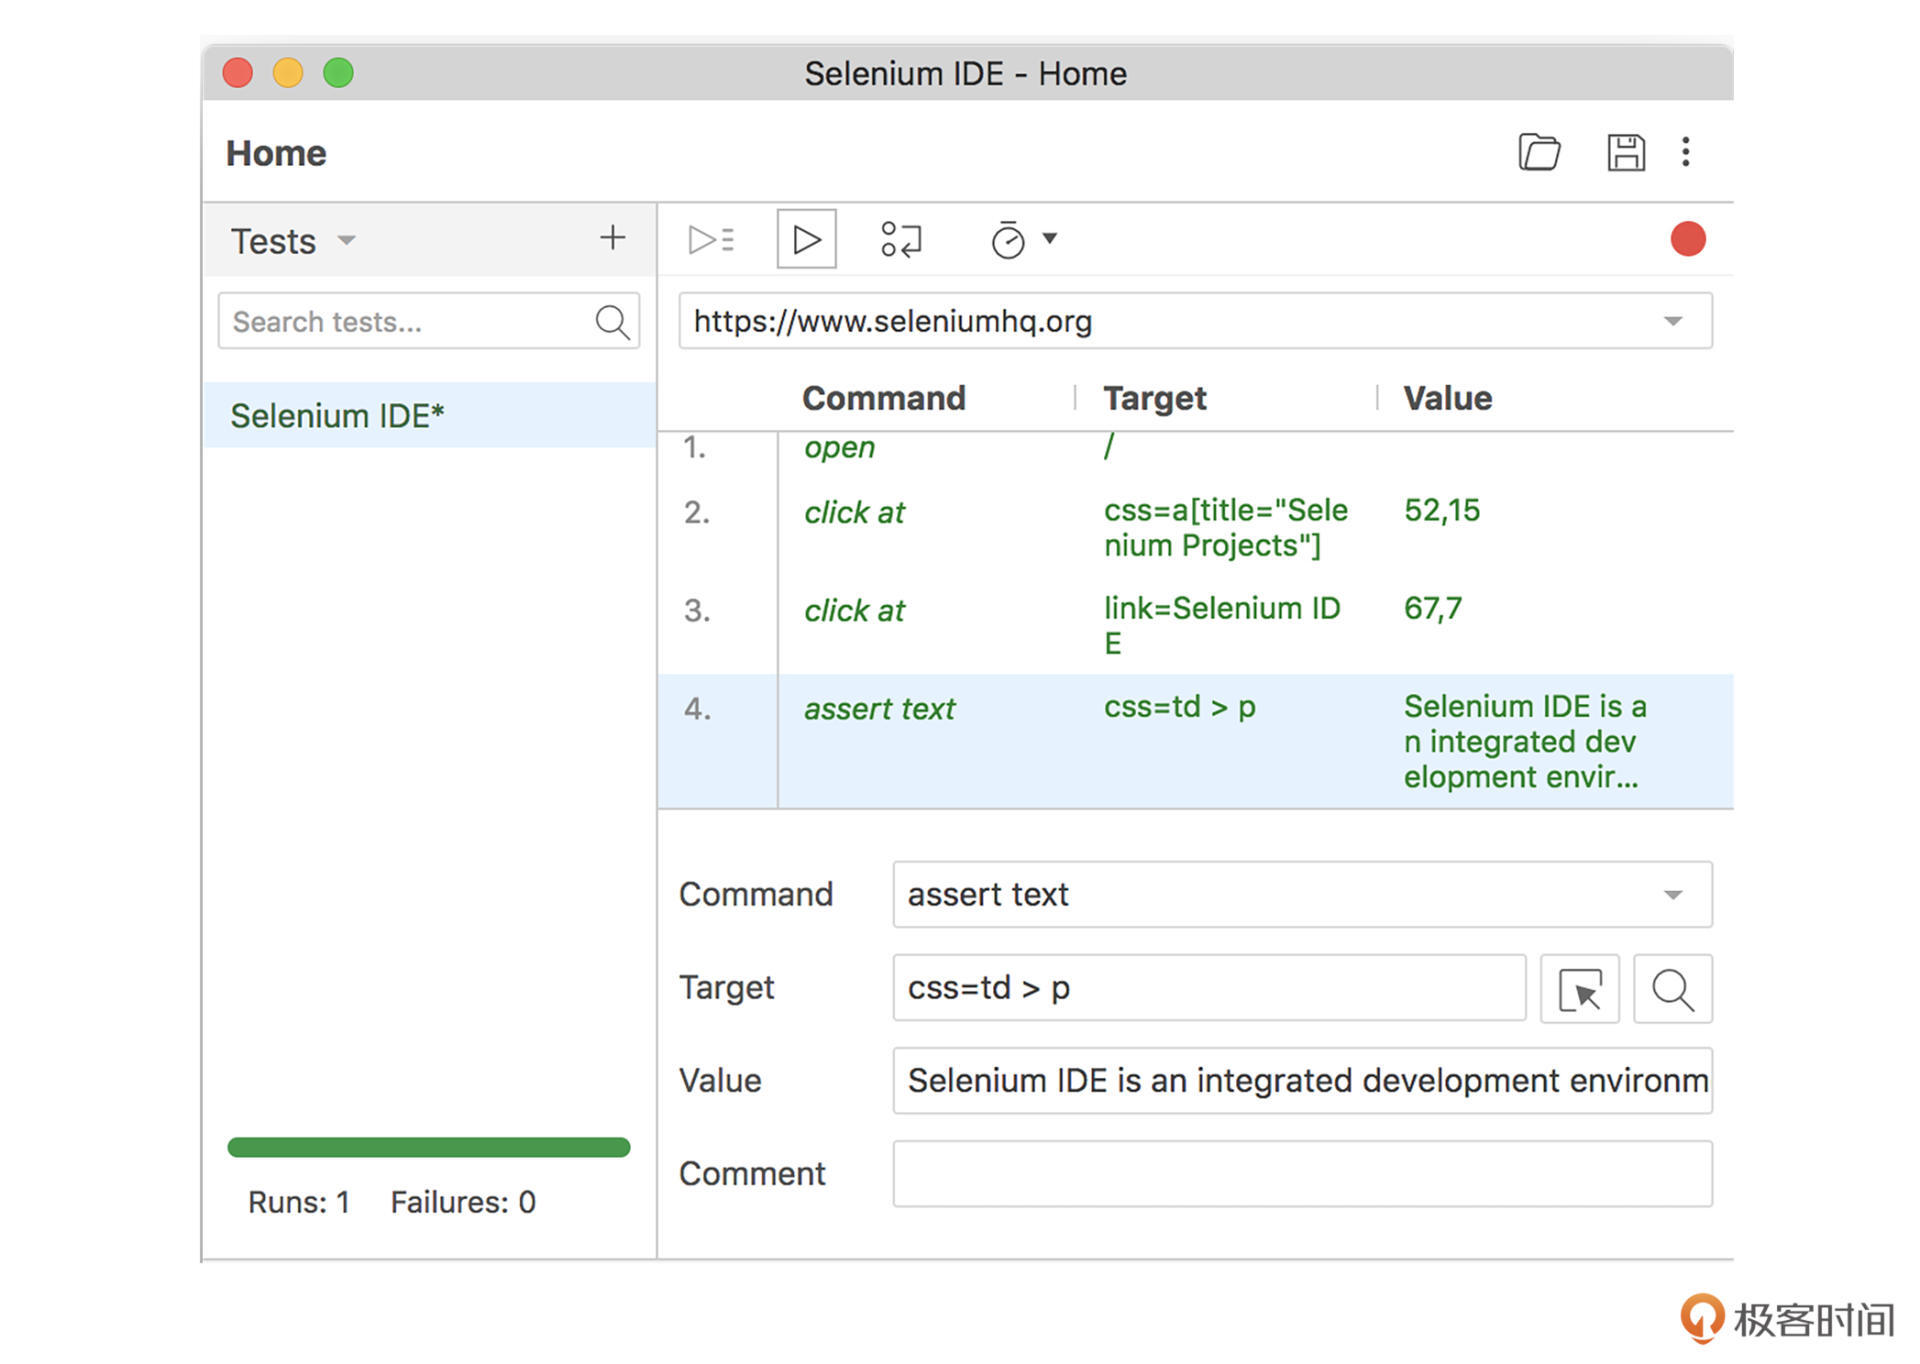Open test execution speed timer
The width and height of the screenshot is (1920, 1364).
pos(1008,240)
